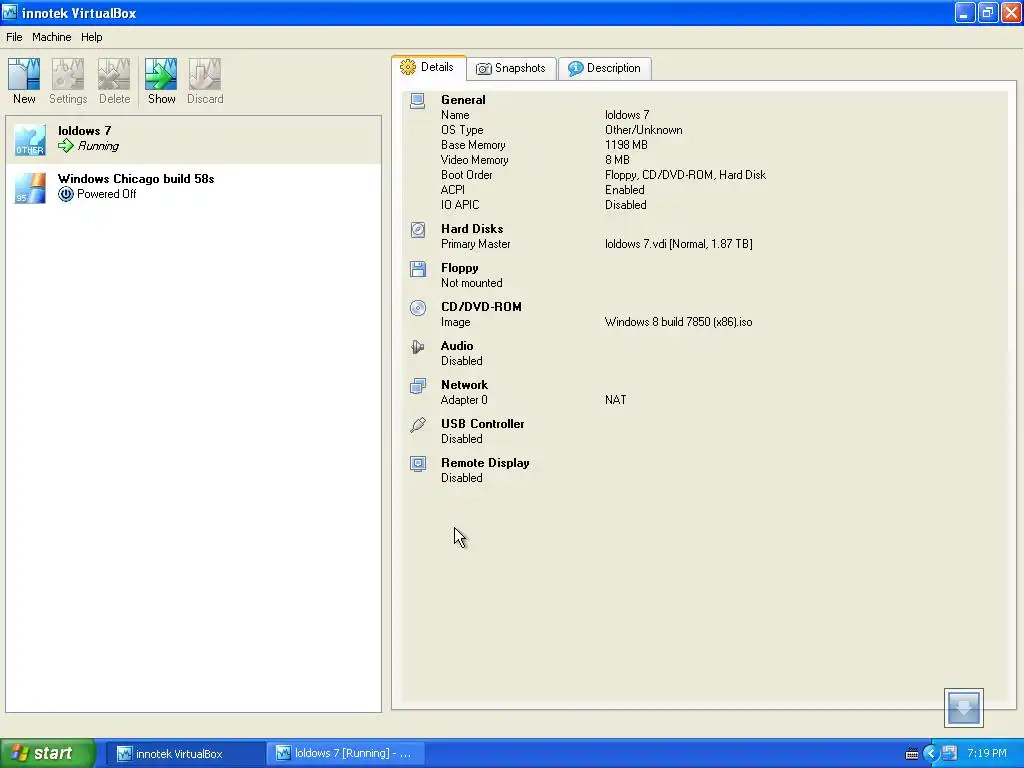Image resolution: width=1024 pixels, height=768 pixels.
Task: Click the Windows Chicago build 58s icon
Action: pyautogui.click(x=30, y=188)
